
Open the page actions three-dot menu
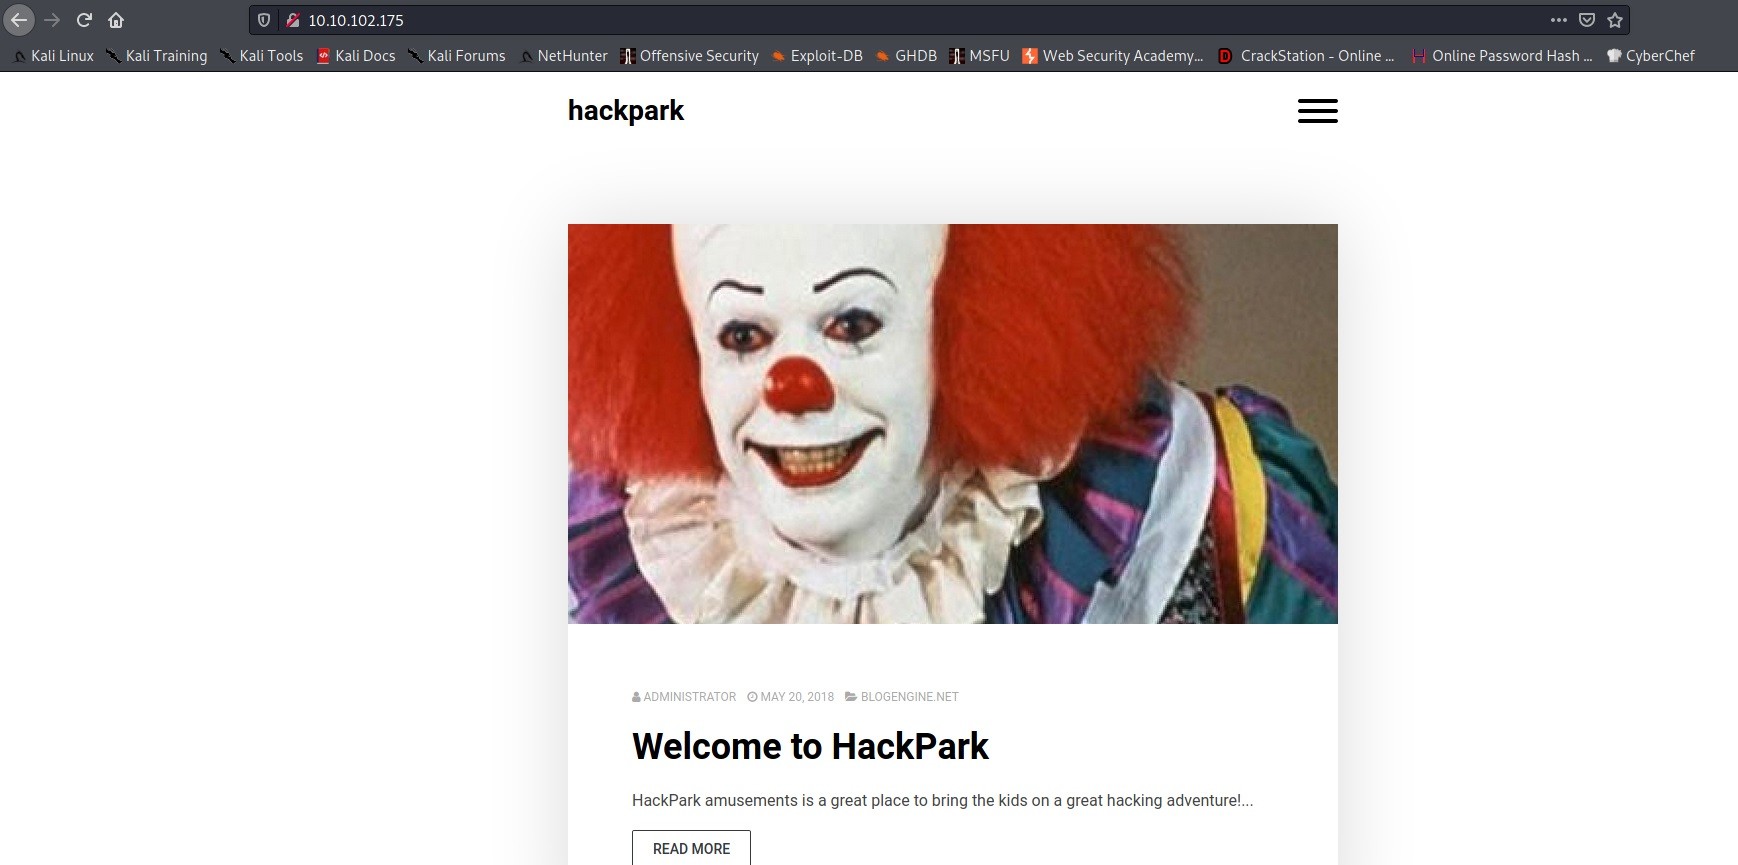[1558, 20]
